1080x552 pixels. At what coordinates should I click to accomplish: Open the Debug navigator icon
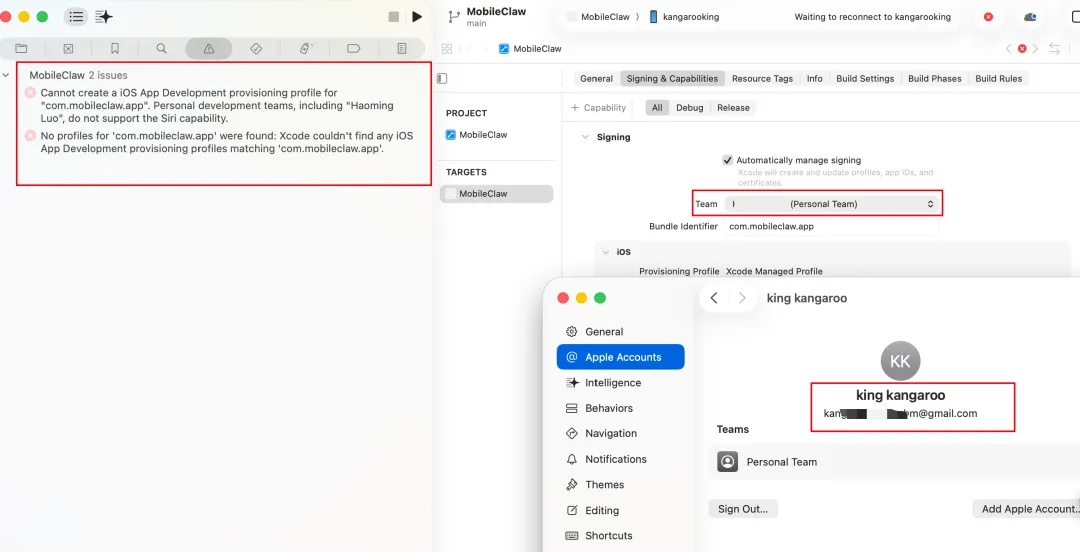[x=307, y=48]
